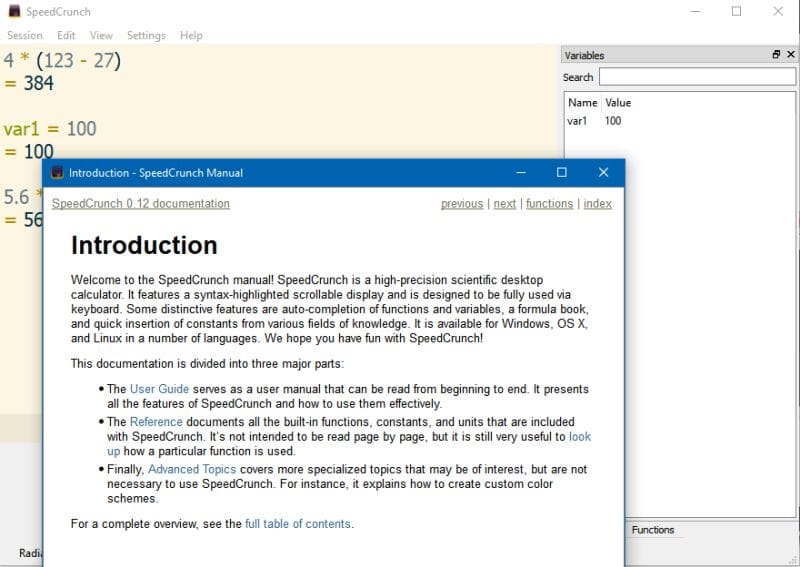Screen dimensions: 800x567
Task: Switch to the Functions tab
Action: point(653,530)
